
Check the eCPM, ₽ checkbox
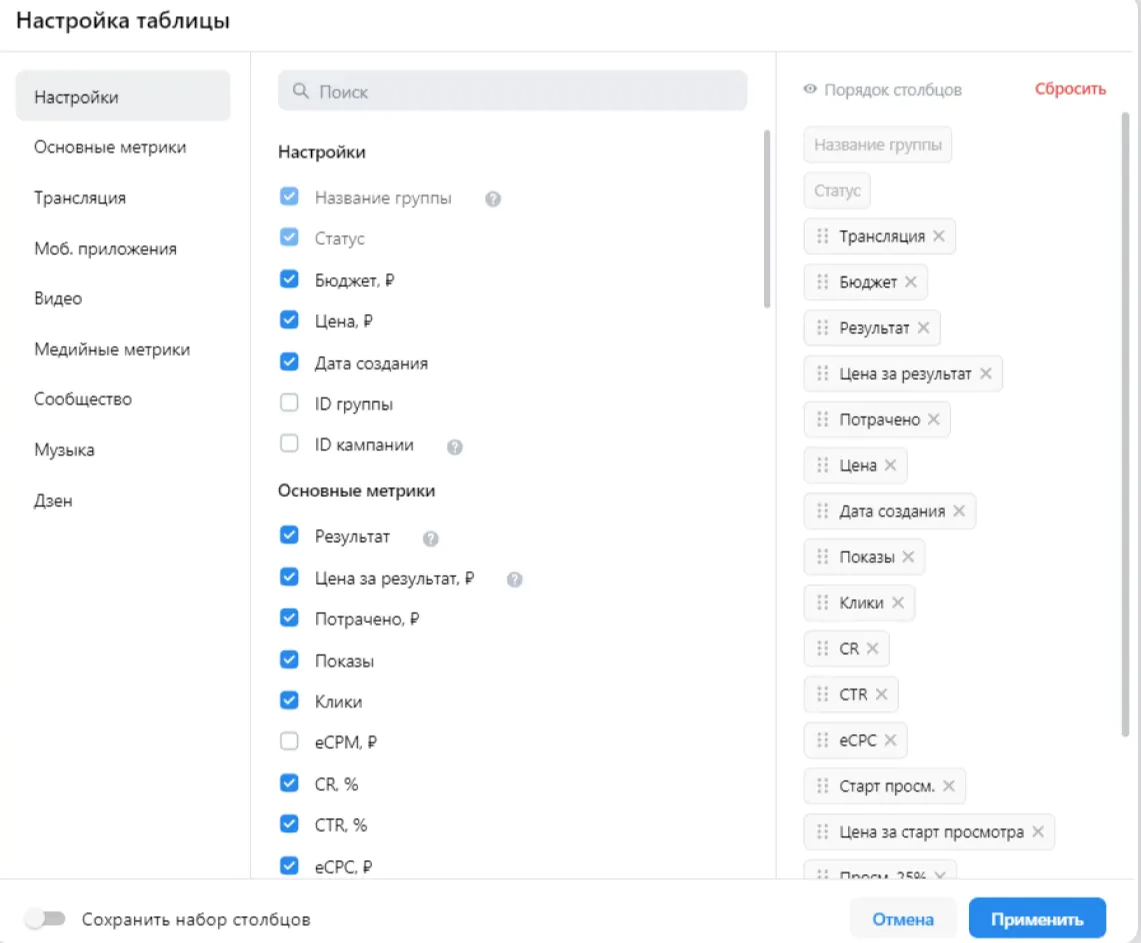[x=290, y=742]
